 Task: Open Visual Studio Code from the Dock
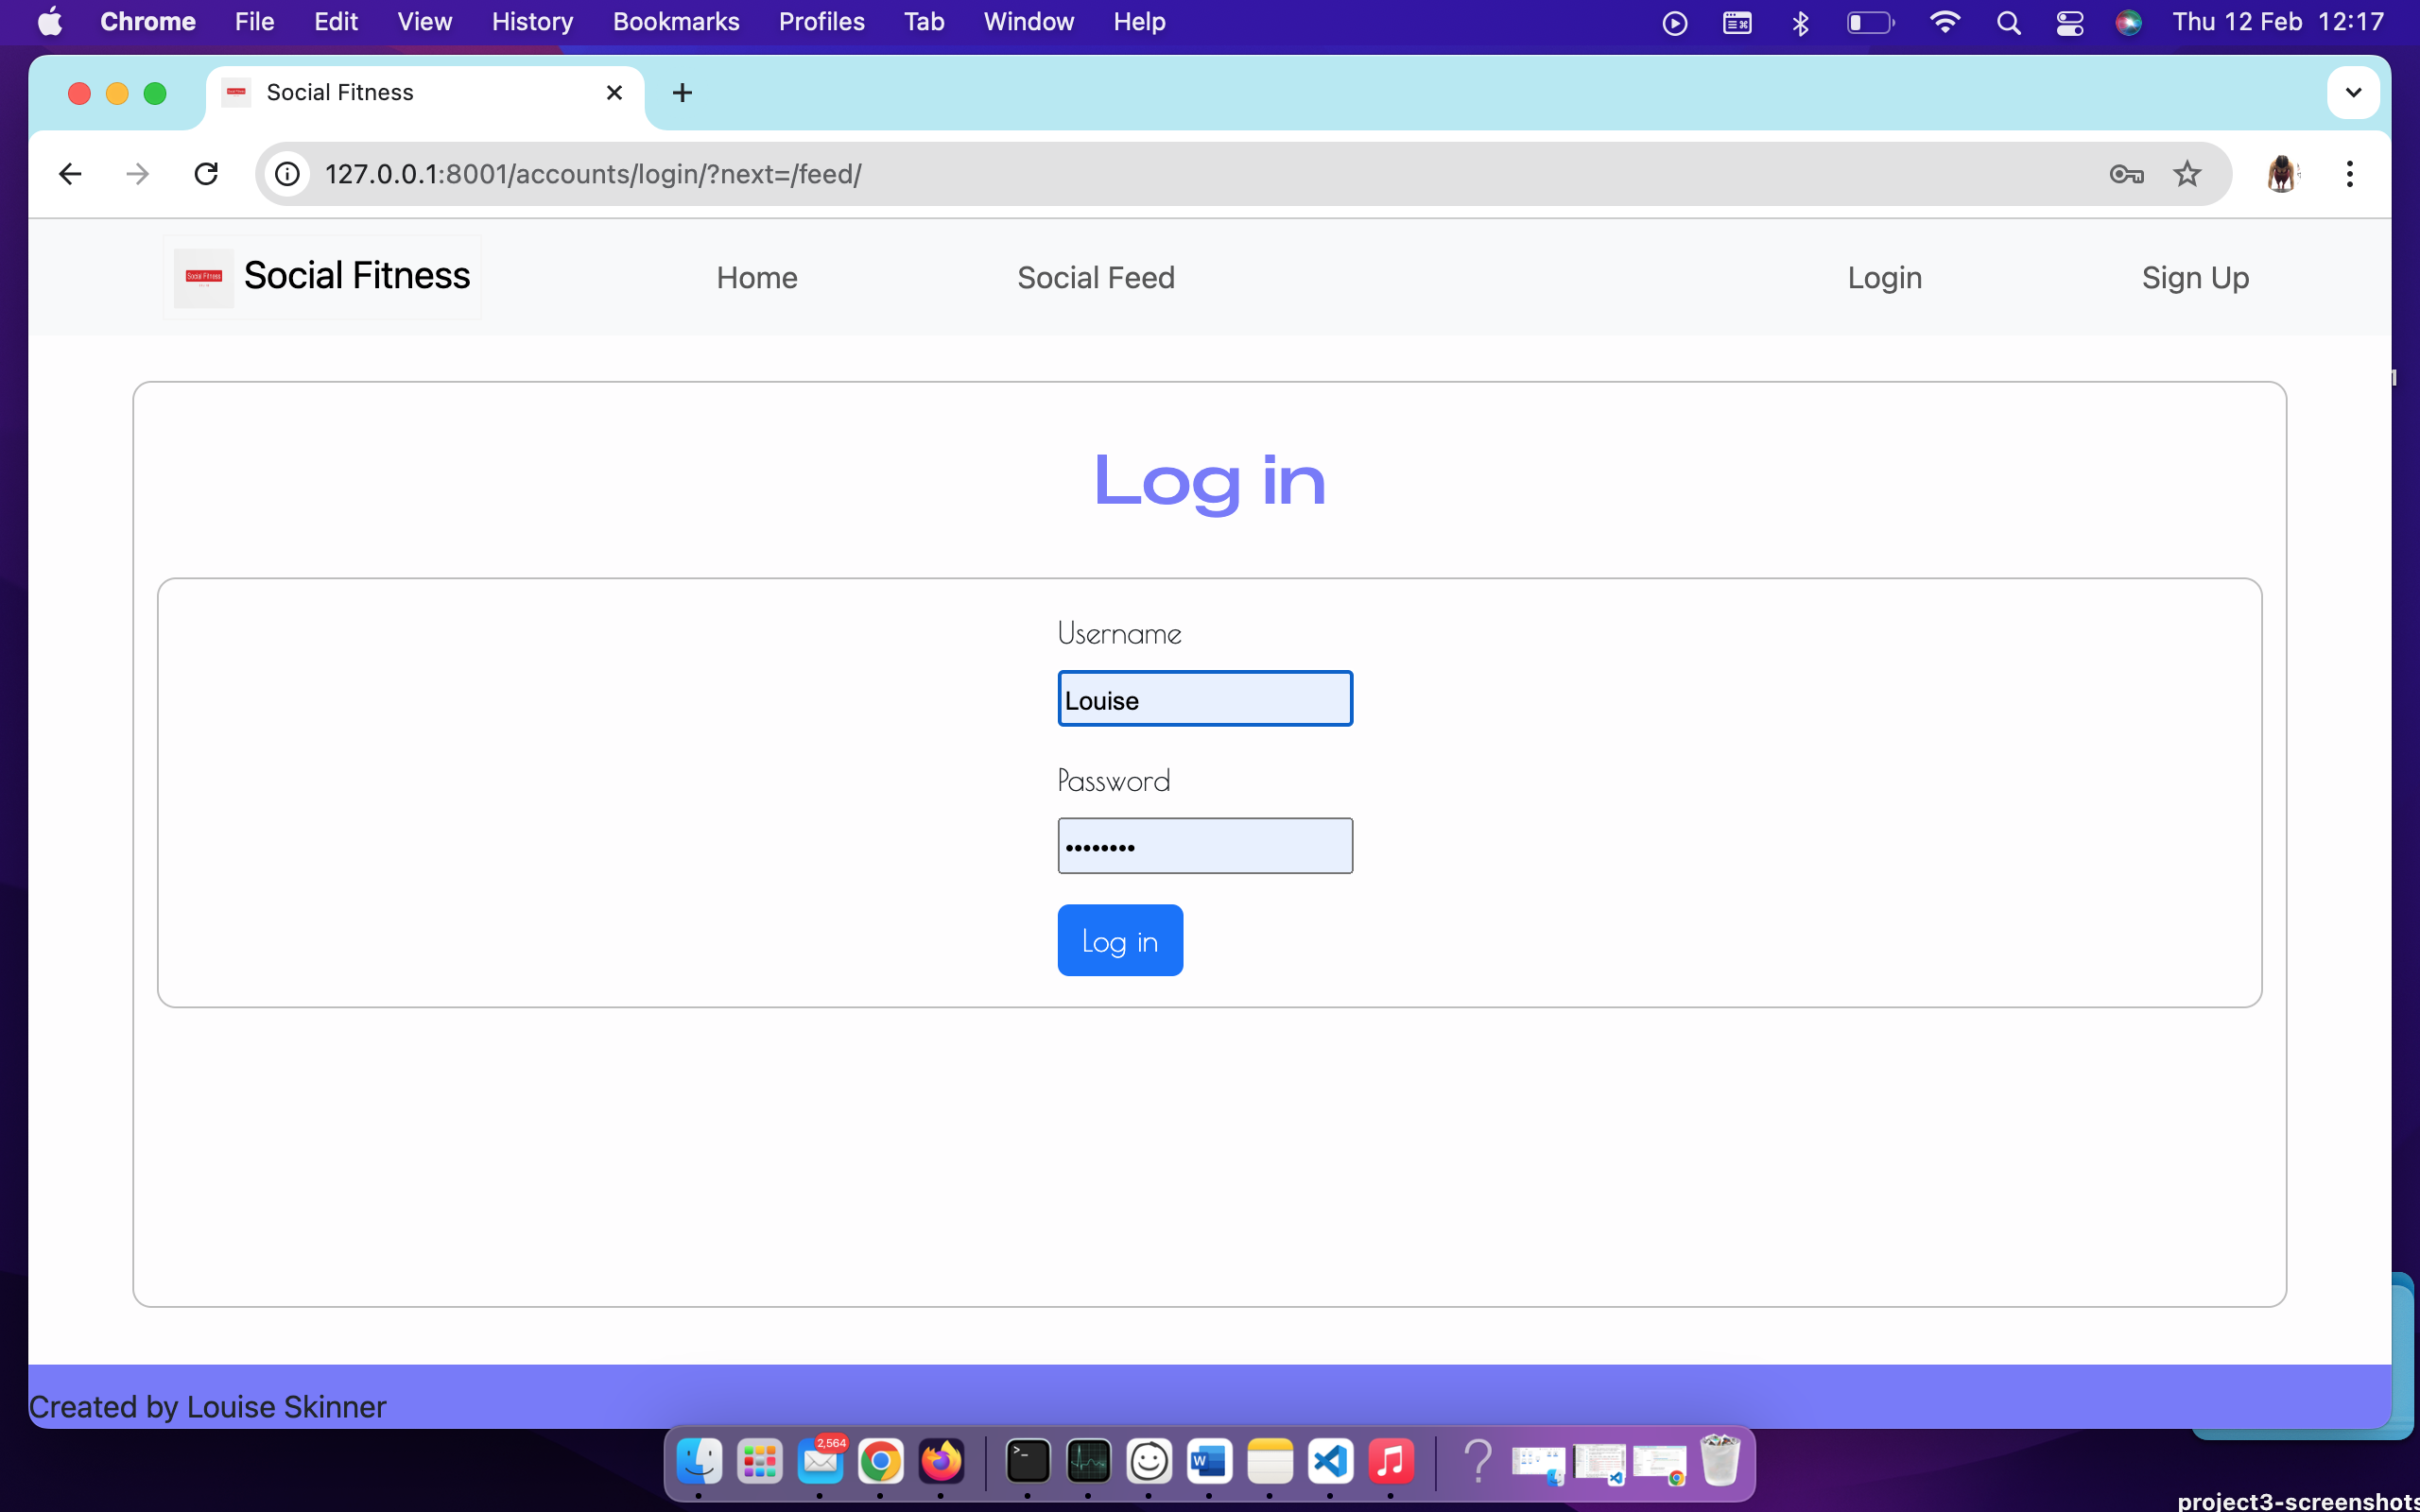coord(1329,1461)
